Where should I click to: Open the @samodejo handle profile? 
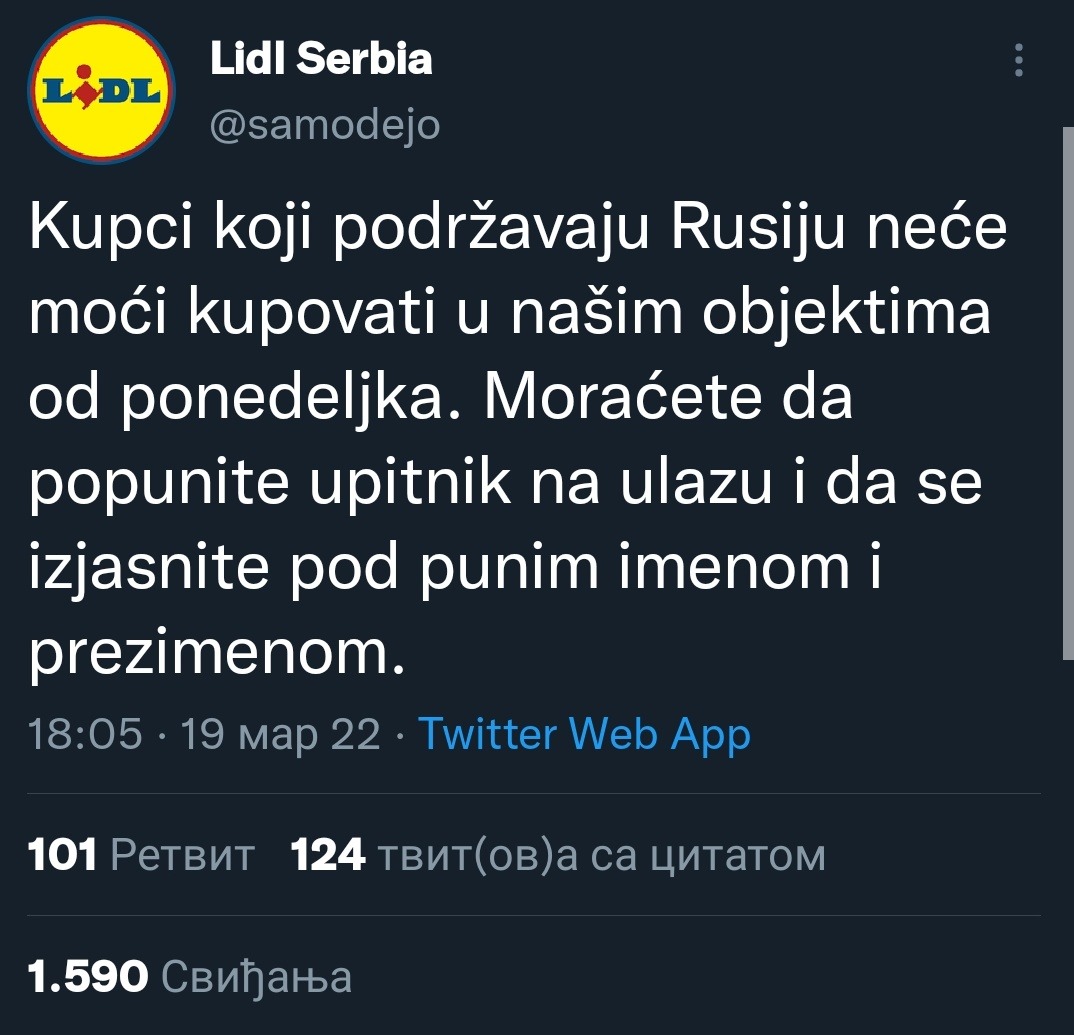(325, 126)
